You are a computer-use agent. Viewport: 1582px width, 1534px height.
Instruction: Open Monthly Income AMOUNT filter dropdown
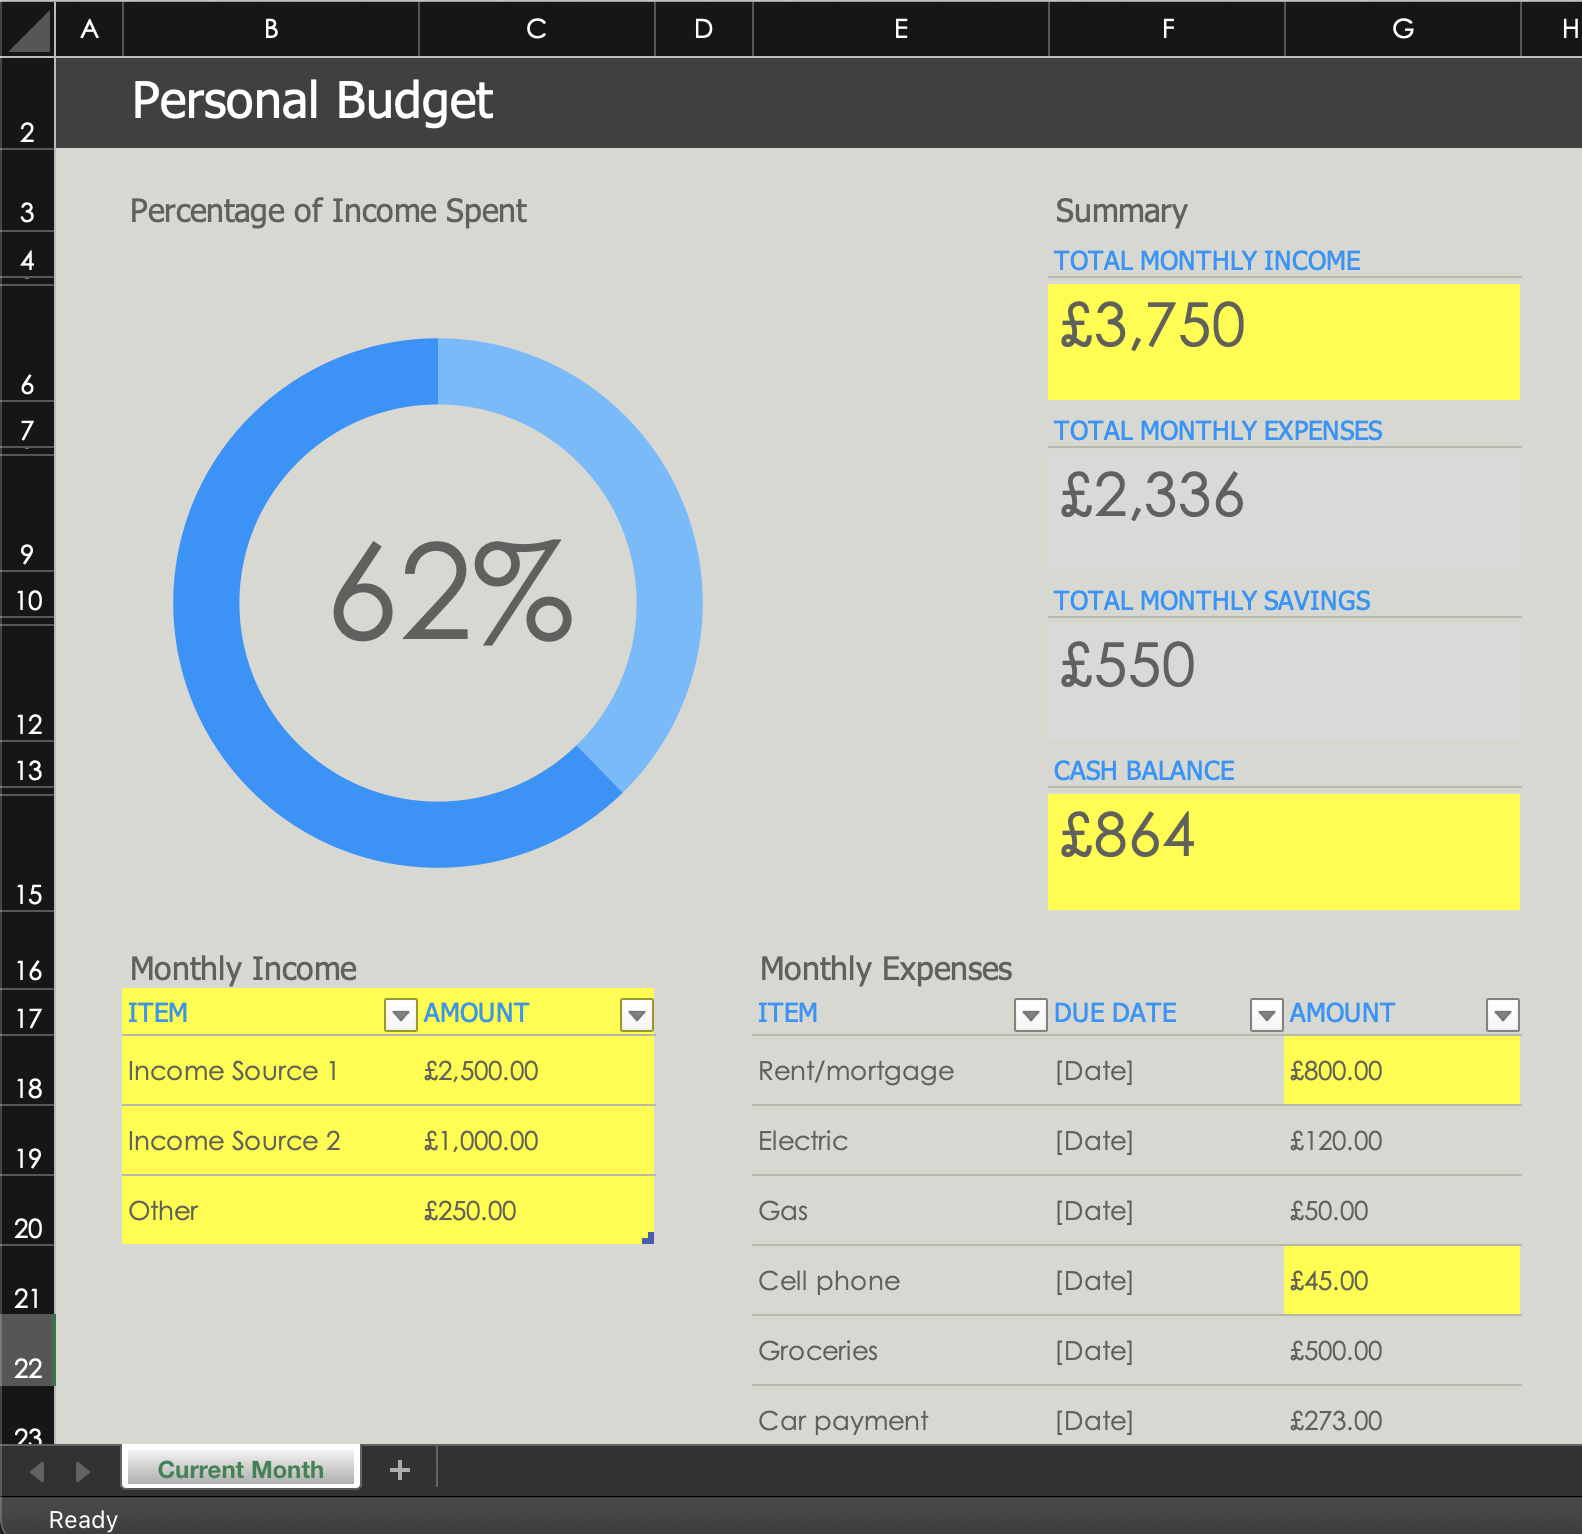point(636,1015)
